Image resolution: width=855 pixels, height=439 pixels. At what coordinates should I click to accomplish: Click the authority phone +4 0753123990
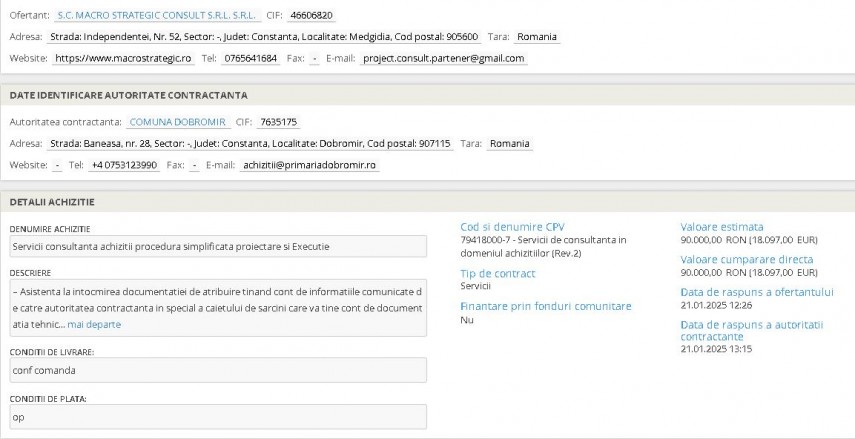(x=124, y=165)
